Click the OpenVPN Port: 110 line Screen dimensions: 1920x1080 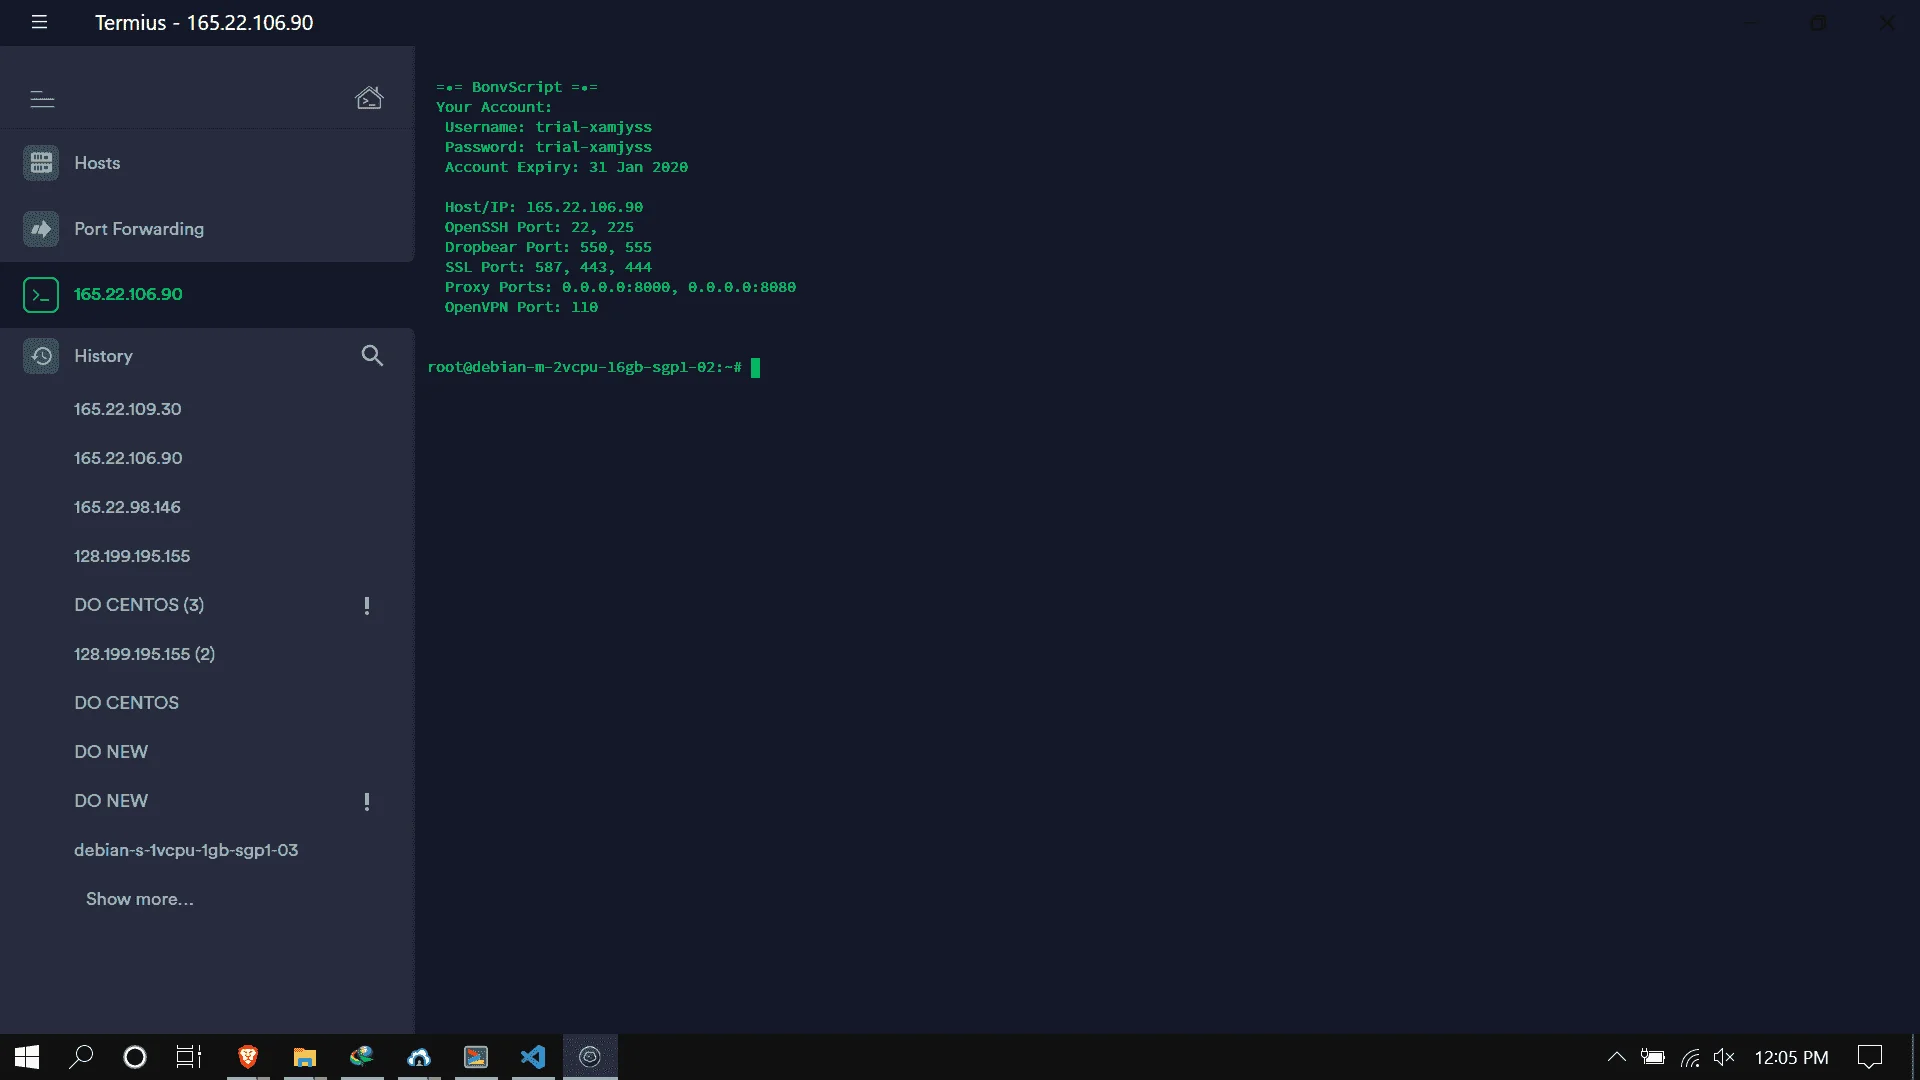tap(521, 307)
